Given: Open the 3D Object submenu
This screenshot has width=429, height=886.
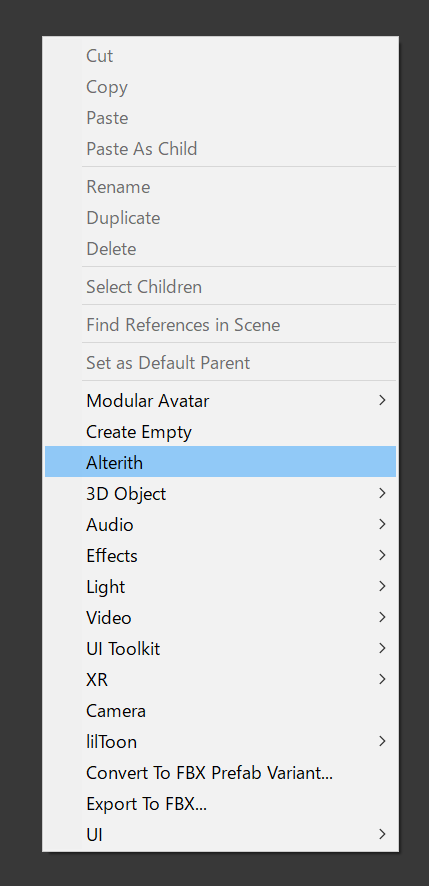Looking at the screenshot, I should click(220, 493).
